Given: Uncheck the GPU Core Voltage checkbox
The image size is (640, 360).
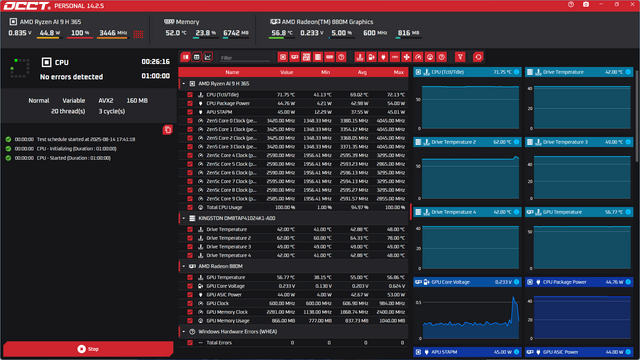Looking at the screenshot, I should 190,286.
